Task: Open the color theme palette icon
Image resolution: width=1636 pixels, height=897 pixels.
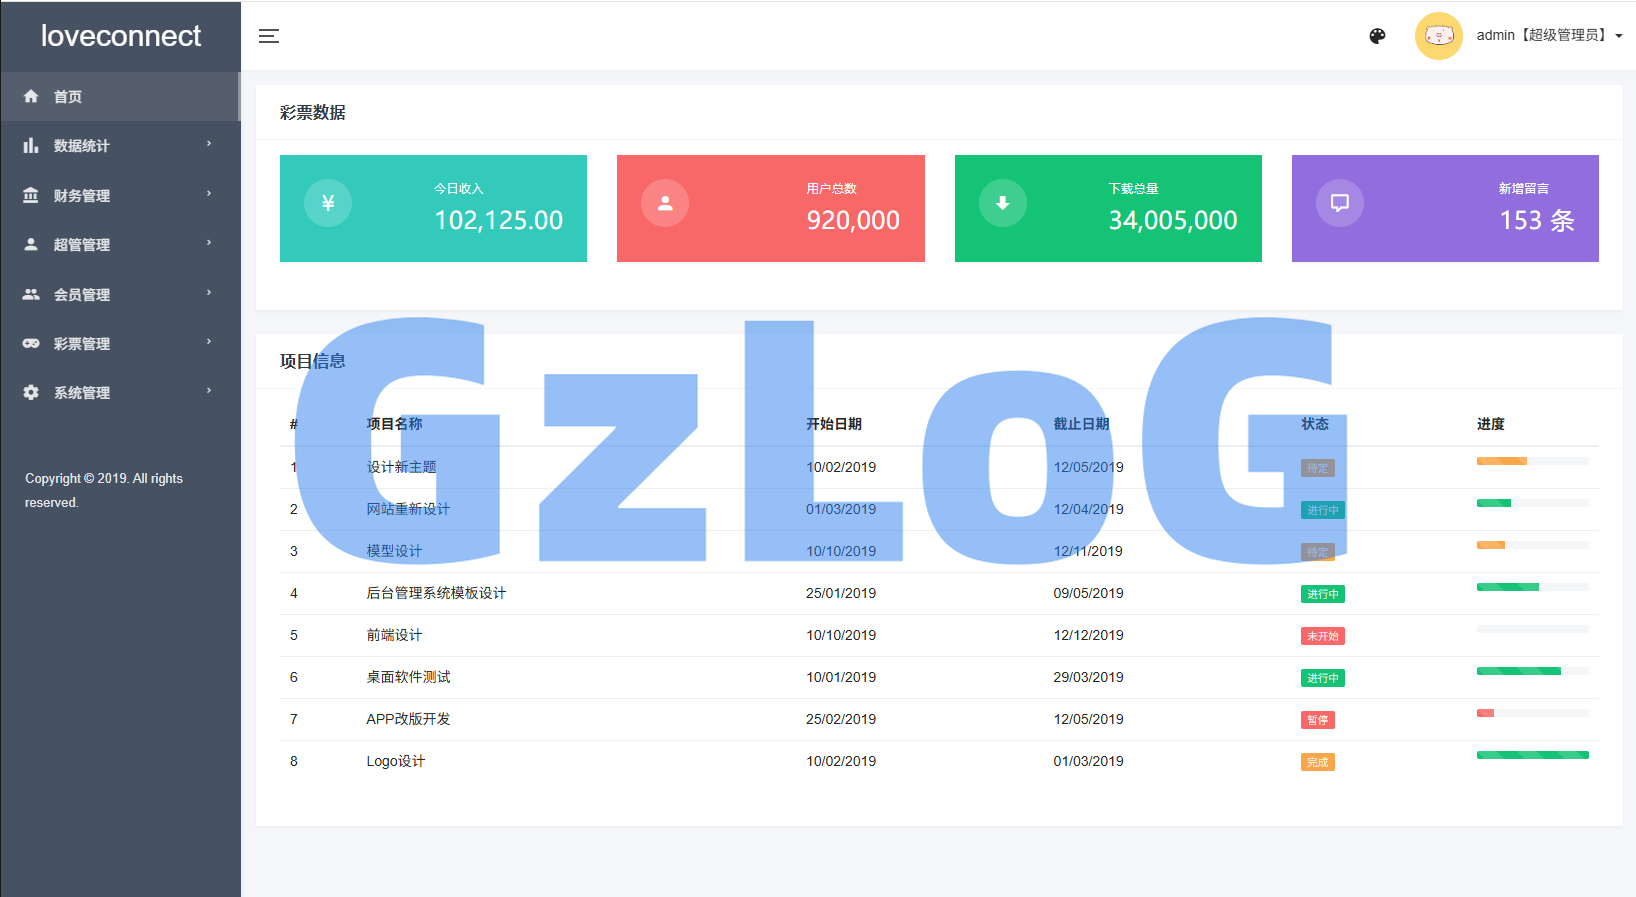Action: tap(1377, 36)
